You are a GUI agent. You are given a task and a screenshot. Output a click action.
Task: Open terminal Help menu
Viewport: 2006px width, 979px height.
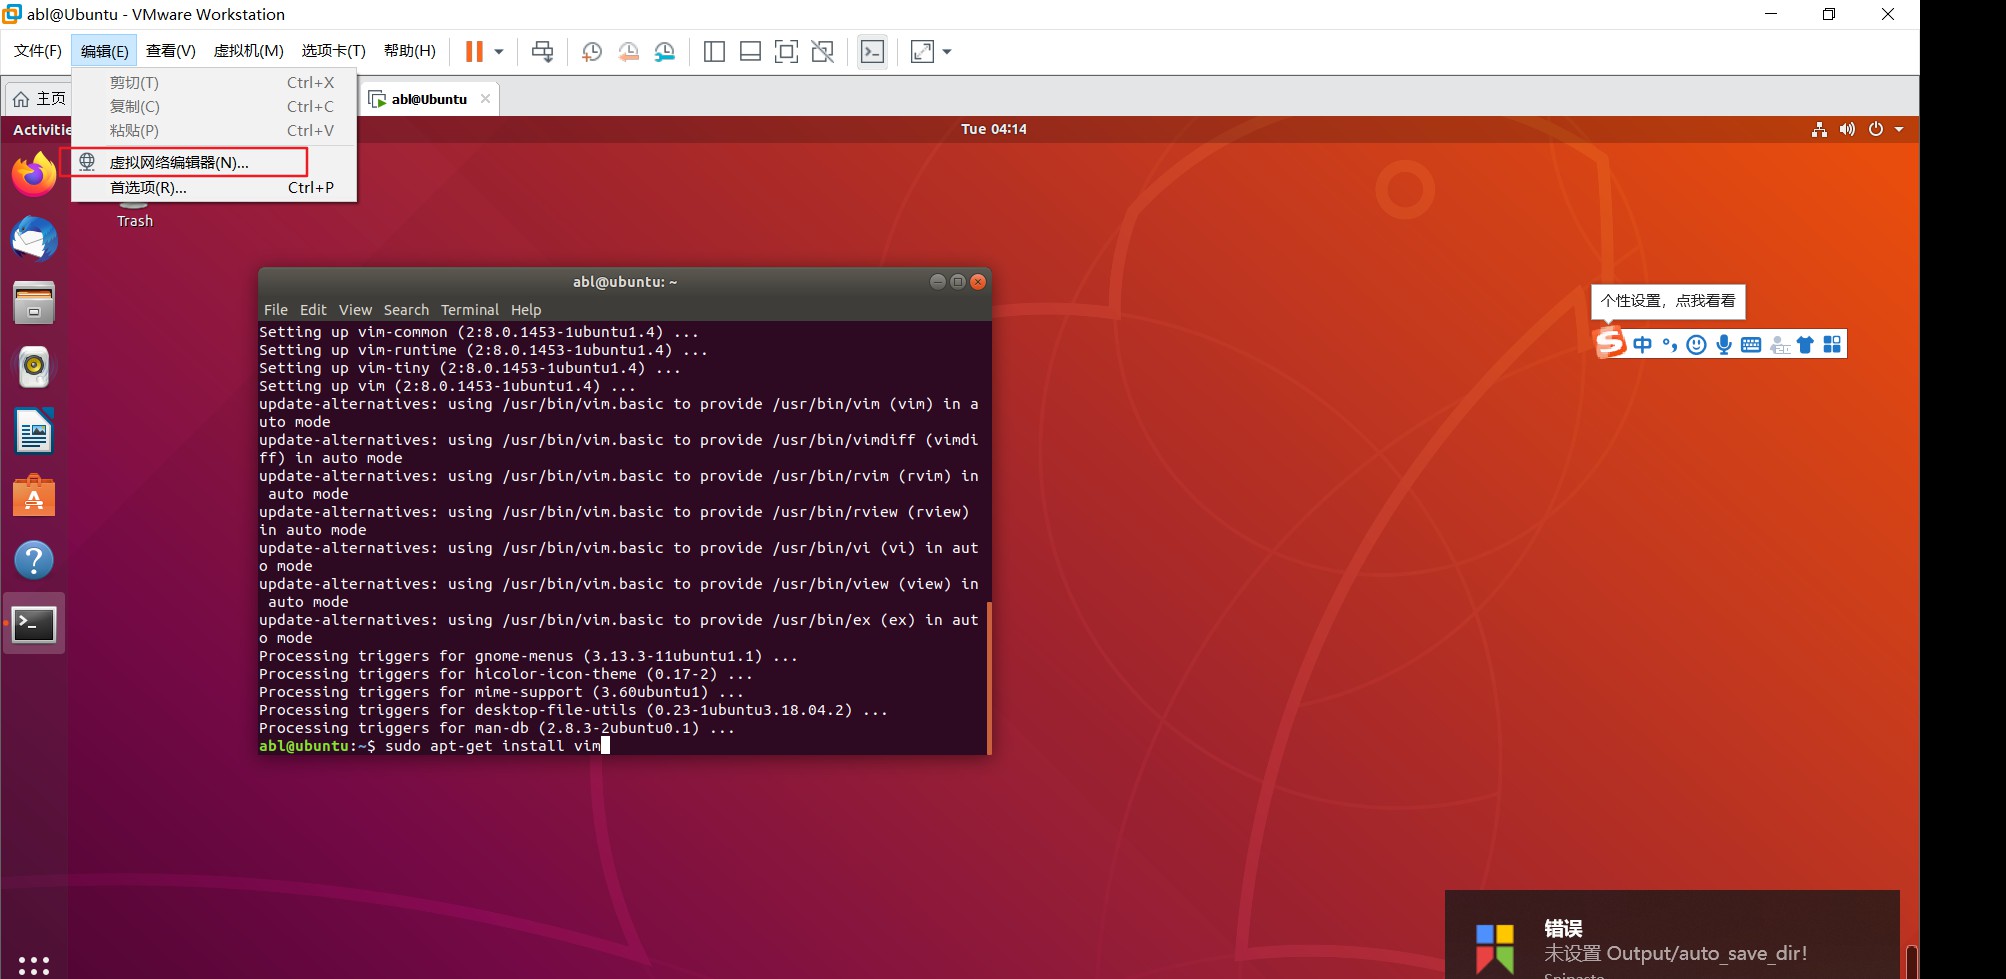click(526, 310)
